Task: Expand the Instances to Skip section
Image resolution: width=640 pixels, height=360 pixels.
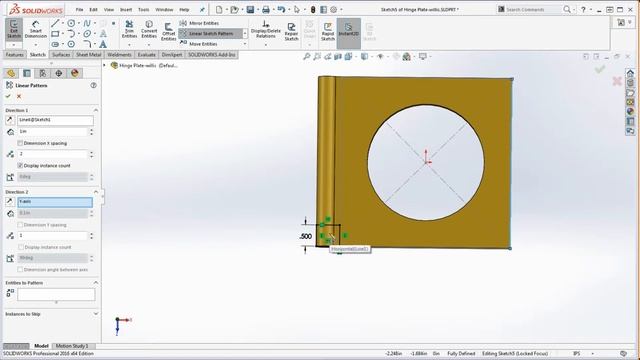Action: pos(96,314)
